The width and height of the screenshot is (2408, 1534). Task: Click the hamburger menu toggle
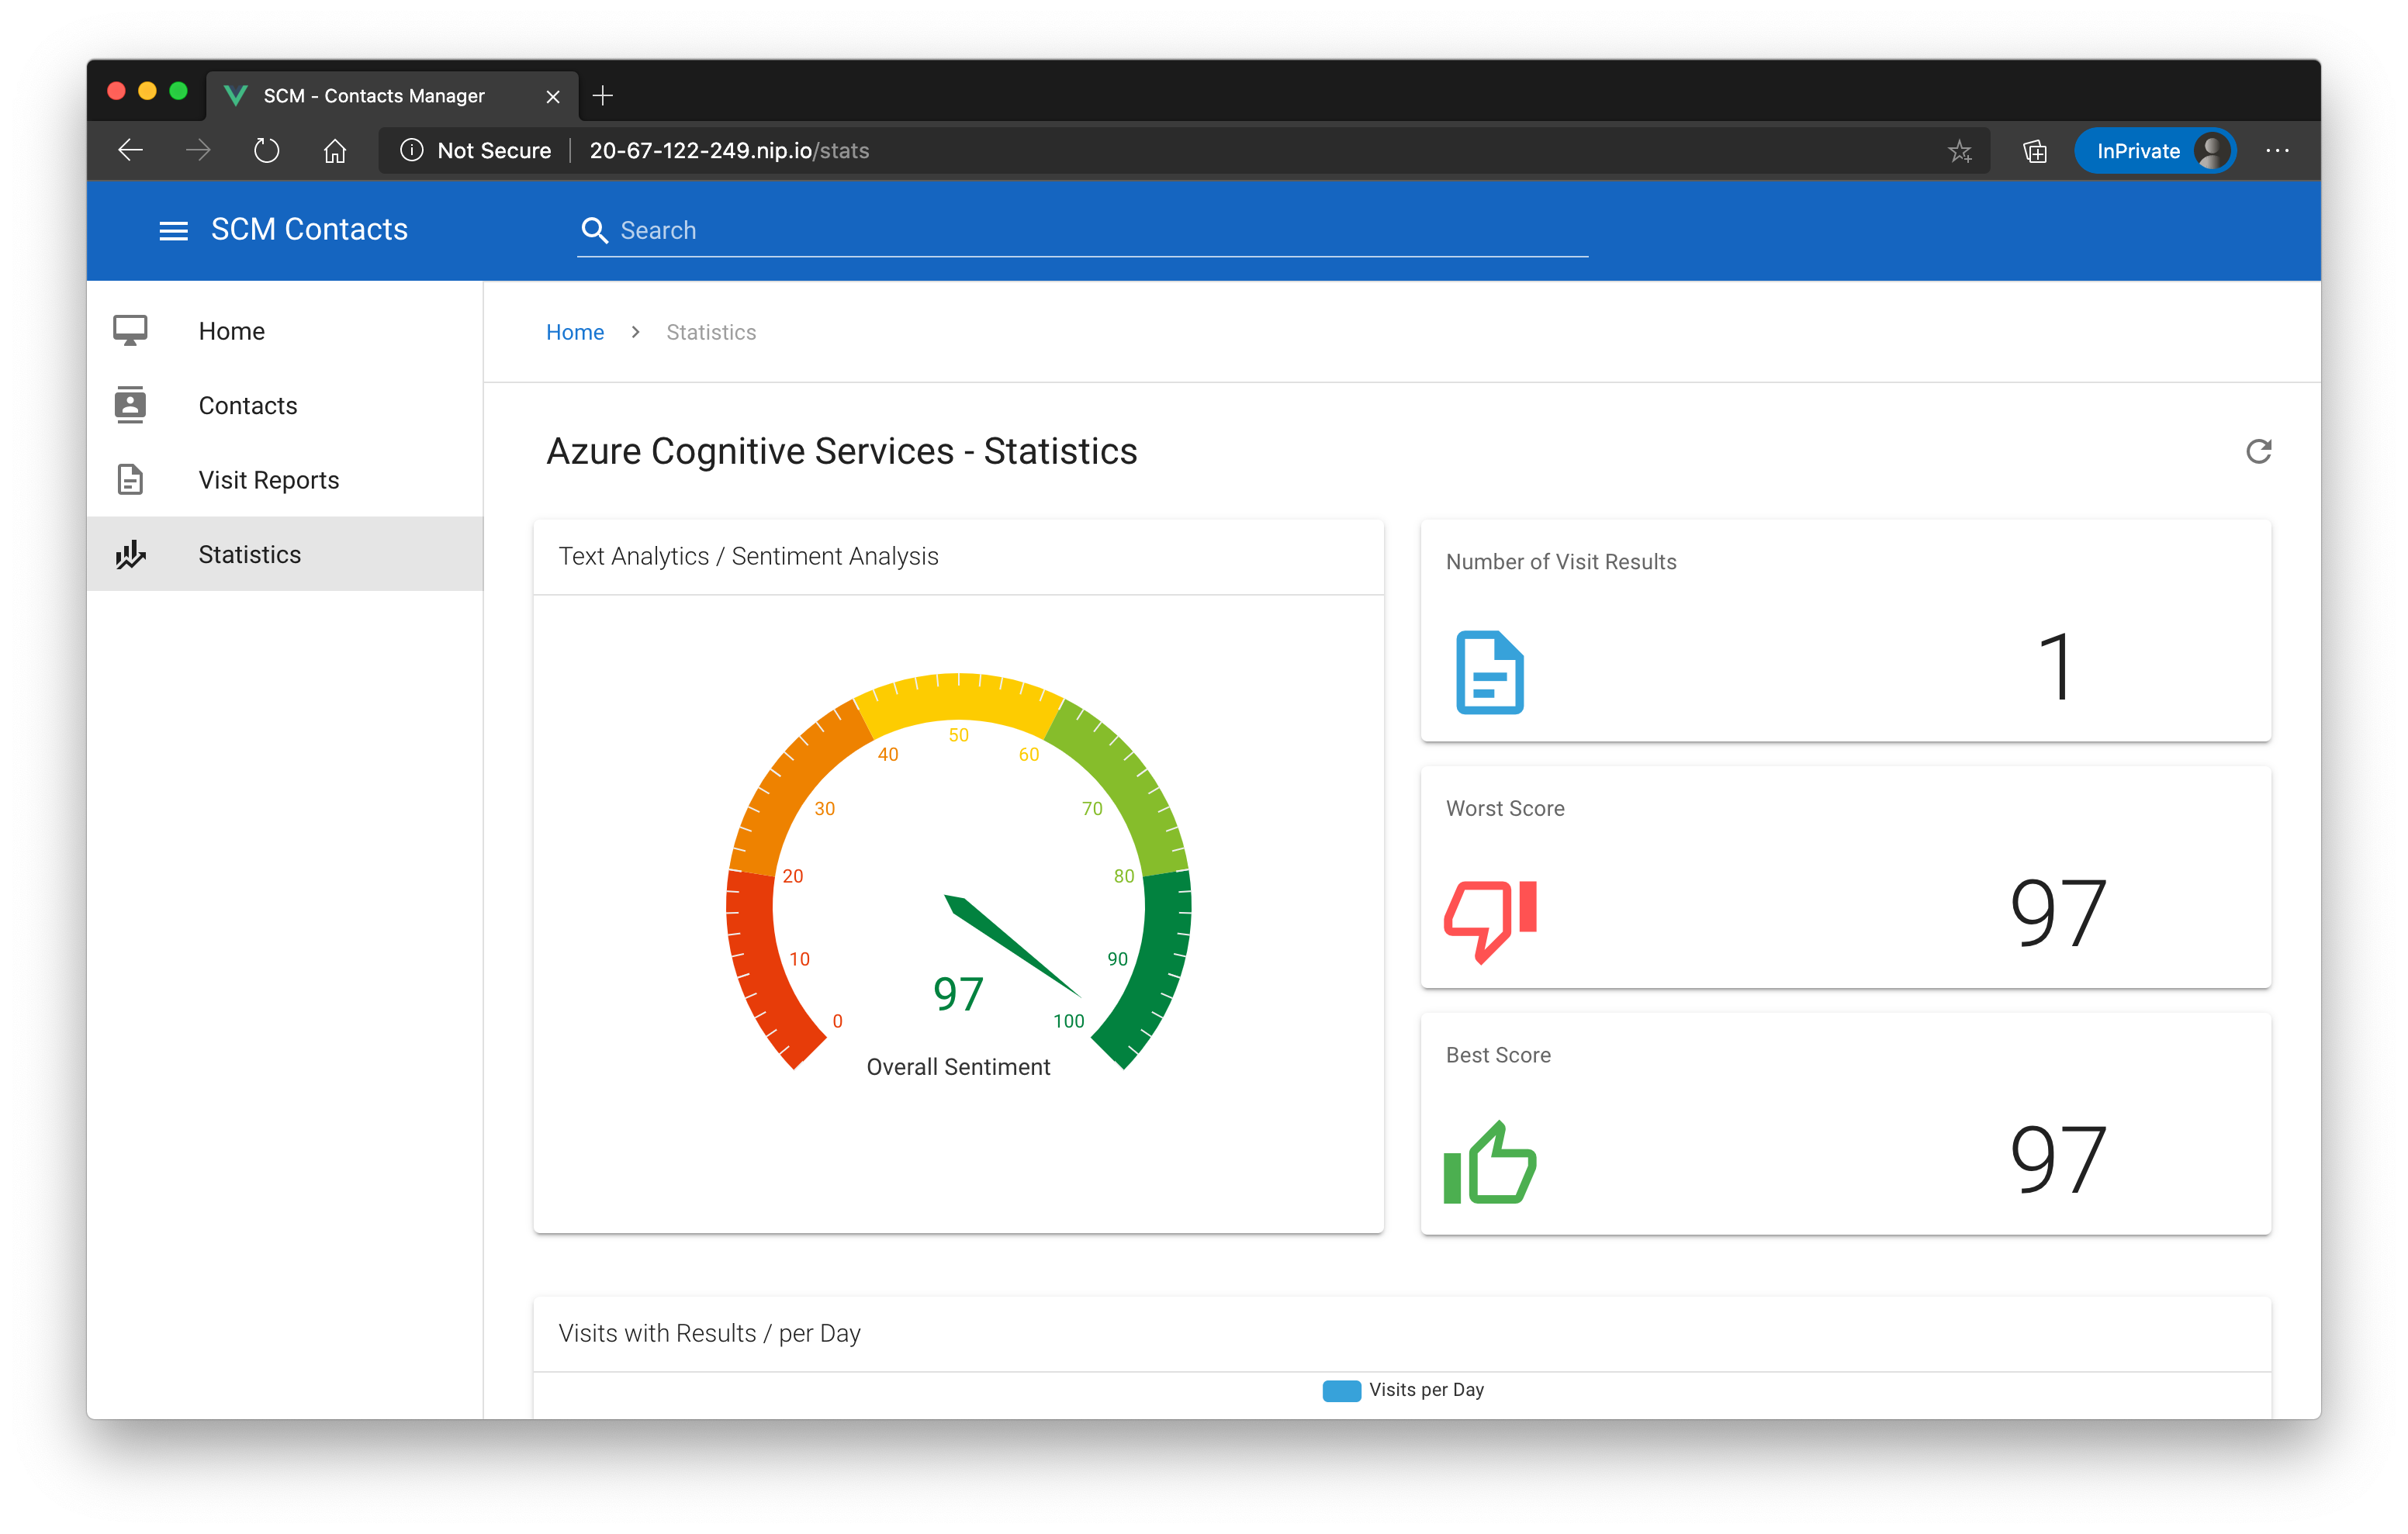pos(170,230)
